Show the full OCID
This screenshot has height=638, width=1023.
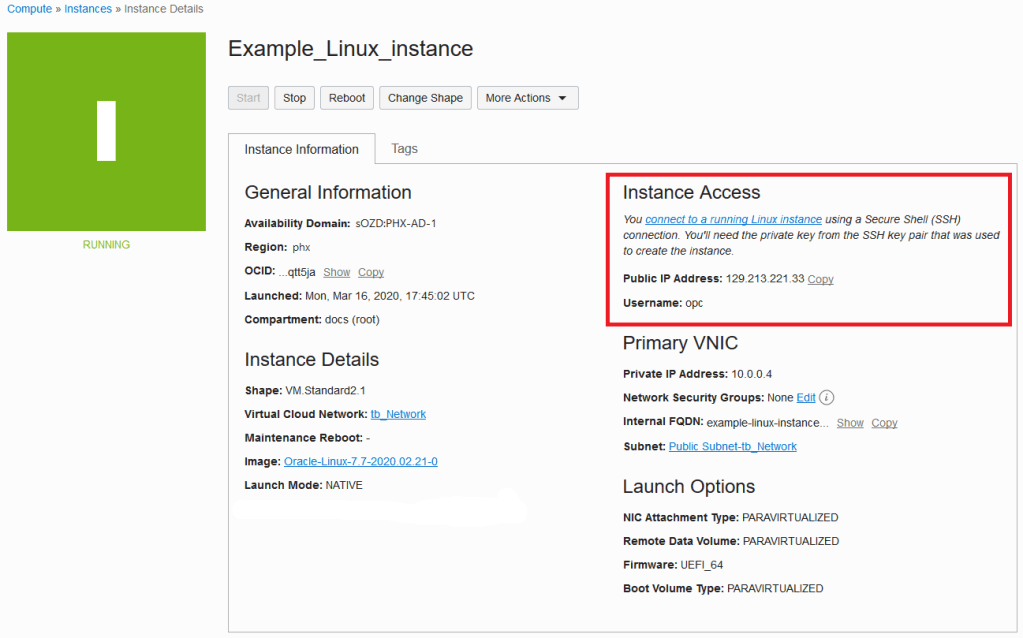[337, 272]
